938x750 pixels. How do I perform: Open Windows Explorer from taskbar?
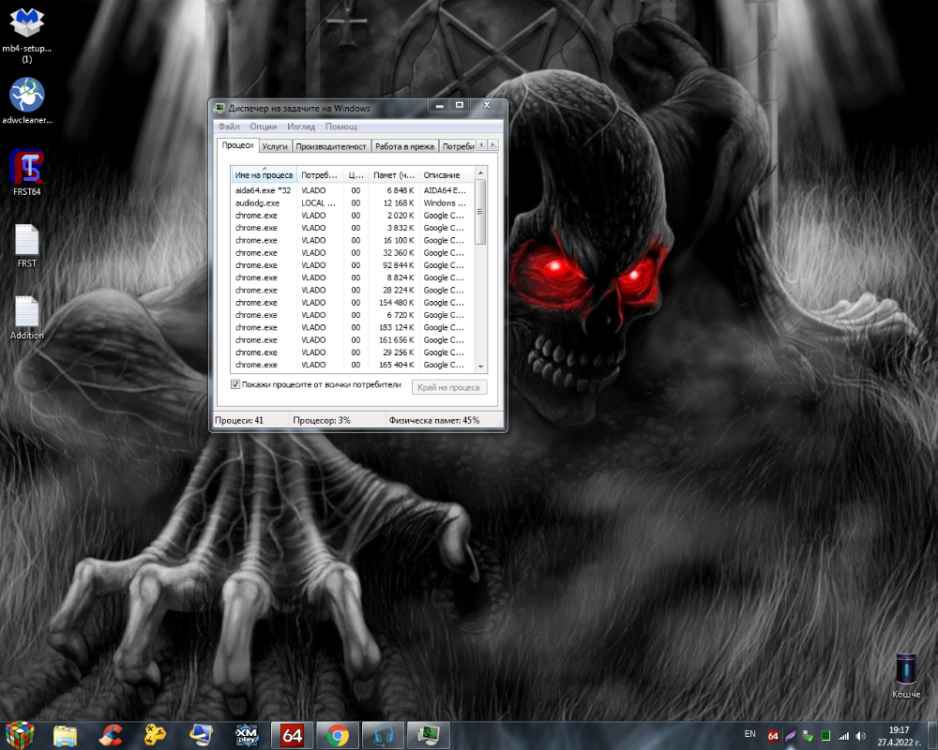point(65,736)
